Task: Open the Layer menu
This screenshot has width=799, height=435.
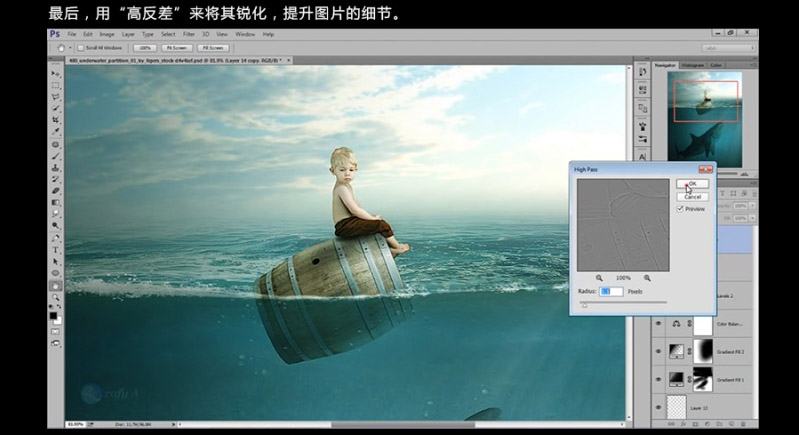Action: [x=128, y=34]
